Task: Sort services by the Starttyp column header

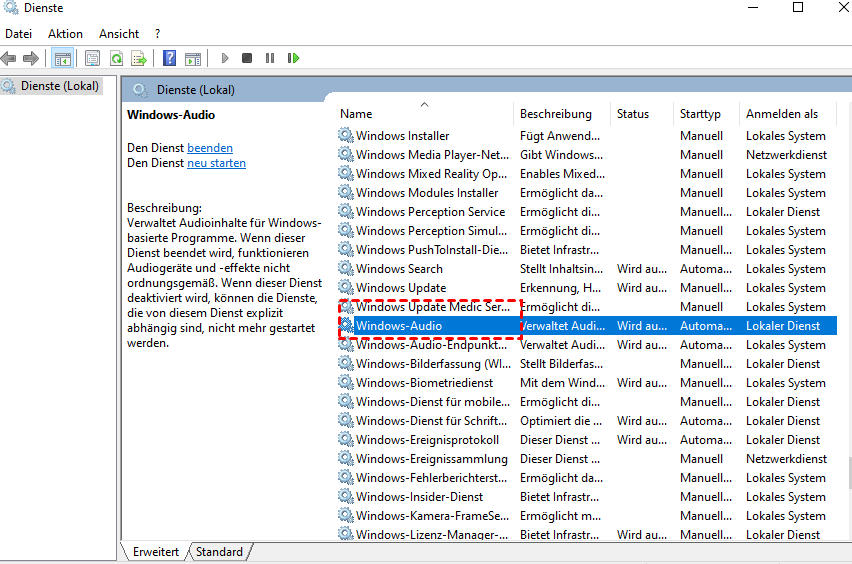Action: coord(700,114)
